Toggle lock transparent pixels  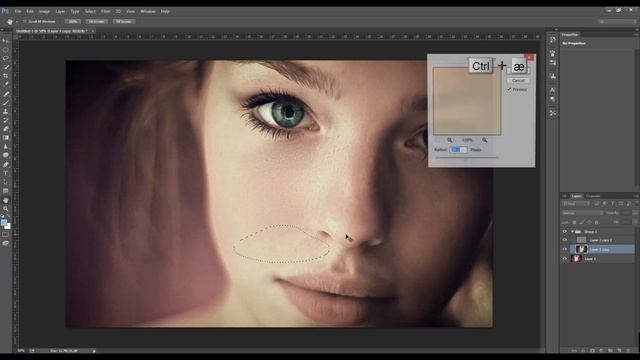click(x=574, y=222)
